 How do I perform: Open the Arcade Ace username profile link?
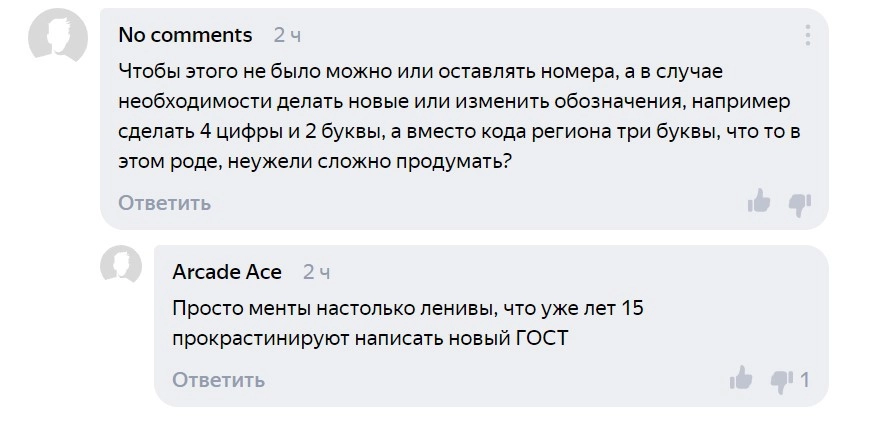pyautogui.click(x=227, y=272)
